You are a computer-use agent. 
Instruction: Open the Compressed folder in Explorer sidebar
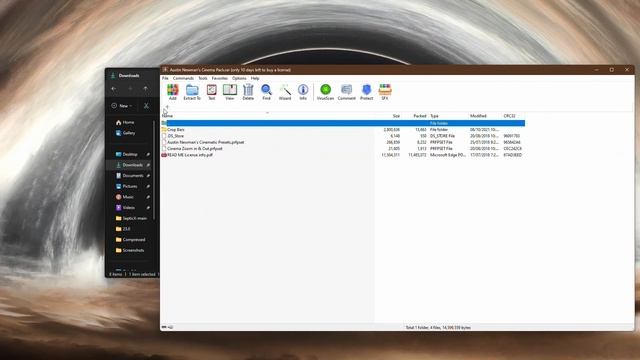(x=130, y=240)
